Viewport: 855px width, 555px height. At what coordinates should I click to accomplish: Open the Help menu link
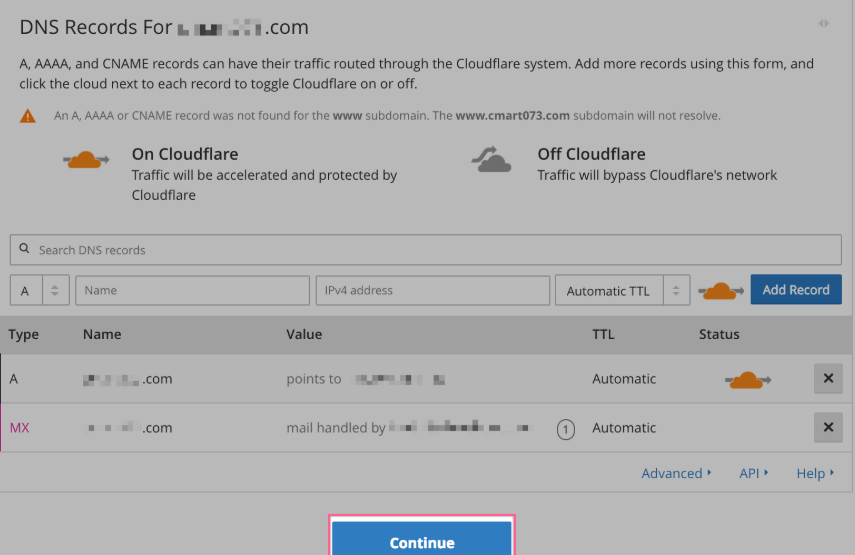point(815,473)
